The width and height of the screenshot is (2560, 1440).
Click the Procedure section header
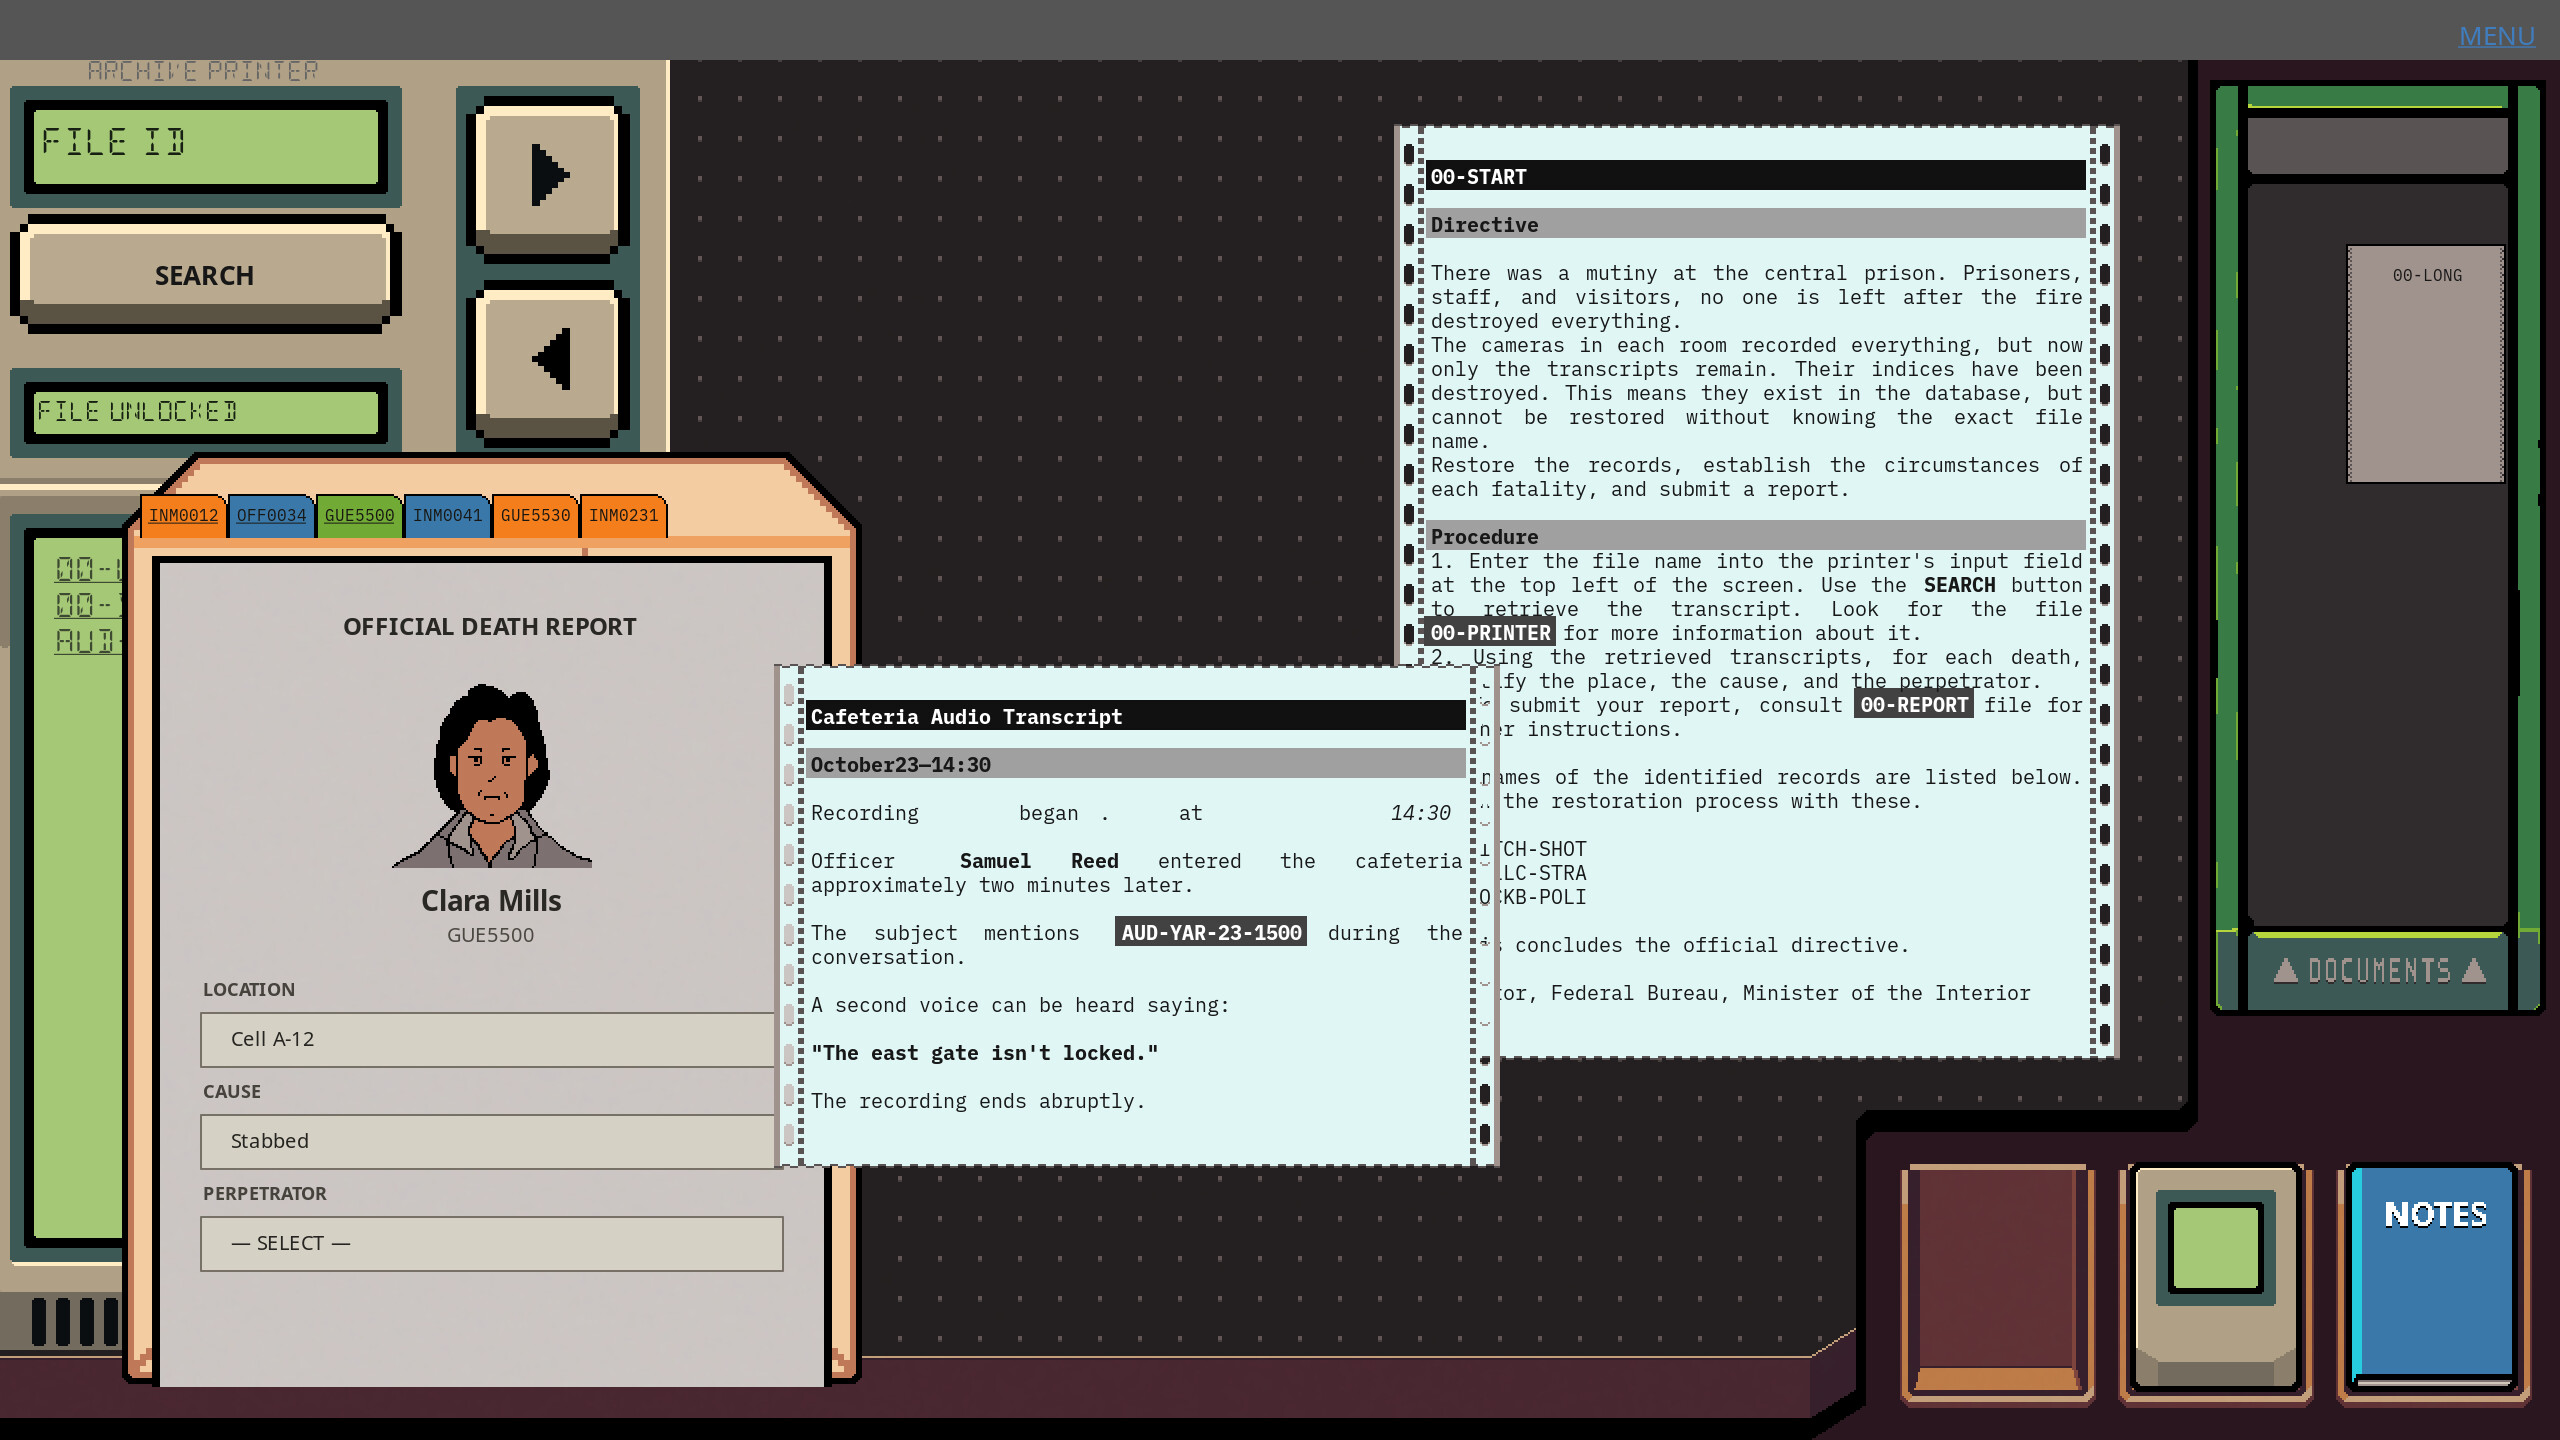tap(1755, 536)
